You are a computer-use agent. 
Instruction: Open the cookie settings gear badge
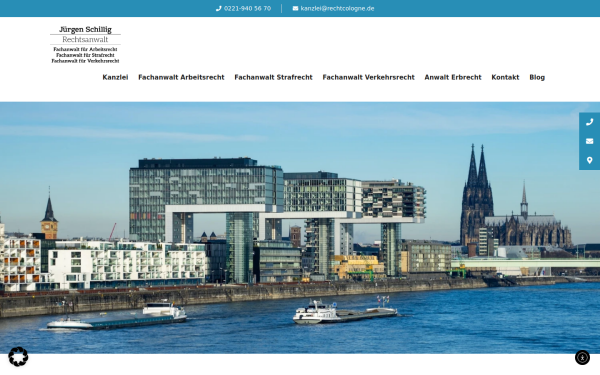[x=18, y=357]
